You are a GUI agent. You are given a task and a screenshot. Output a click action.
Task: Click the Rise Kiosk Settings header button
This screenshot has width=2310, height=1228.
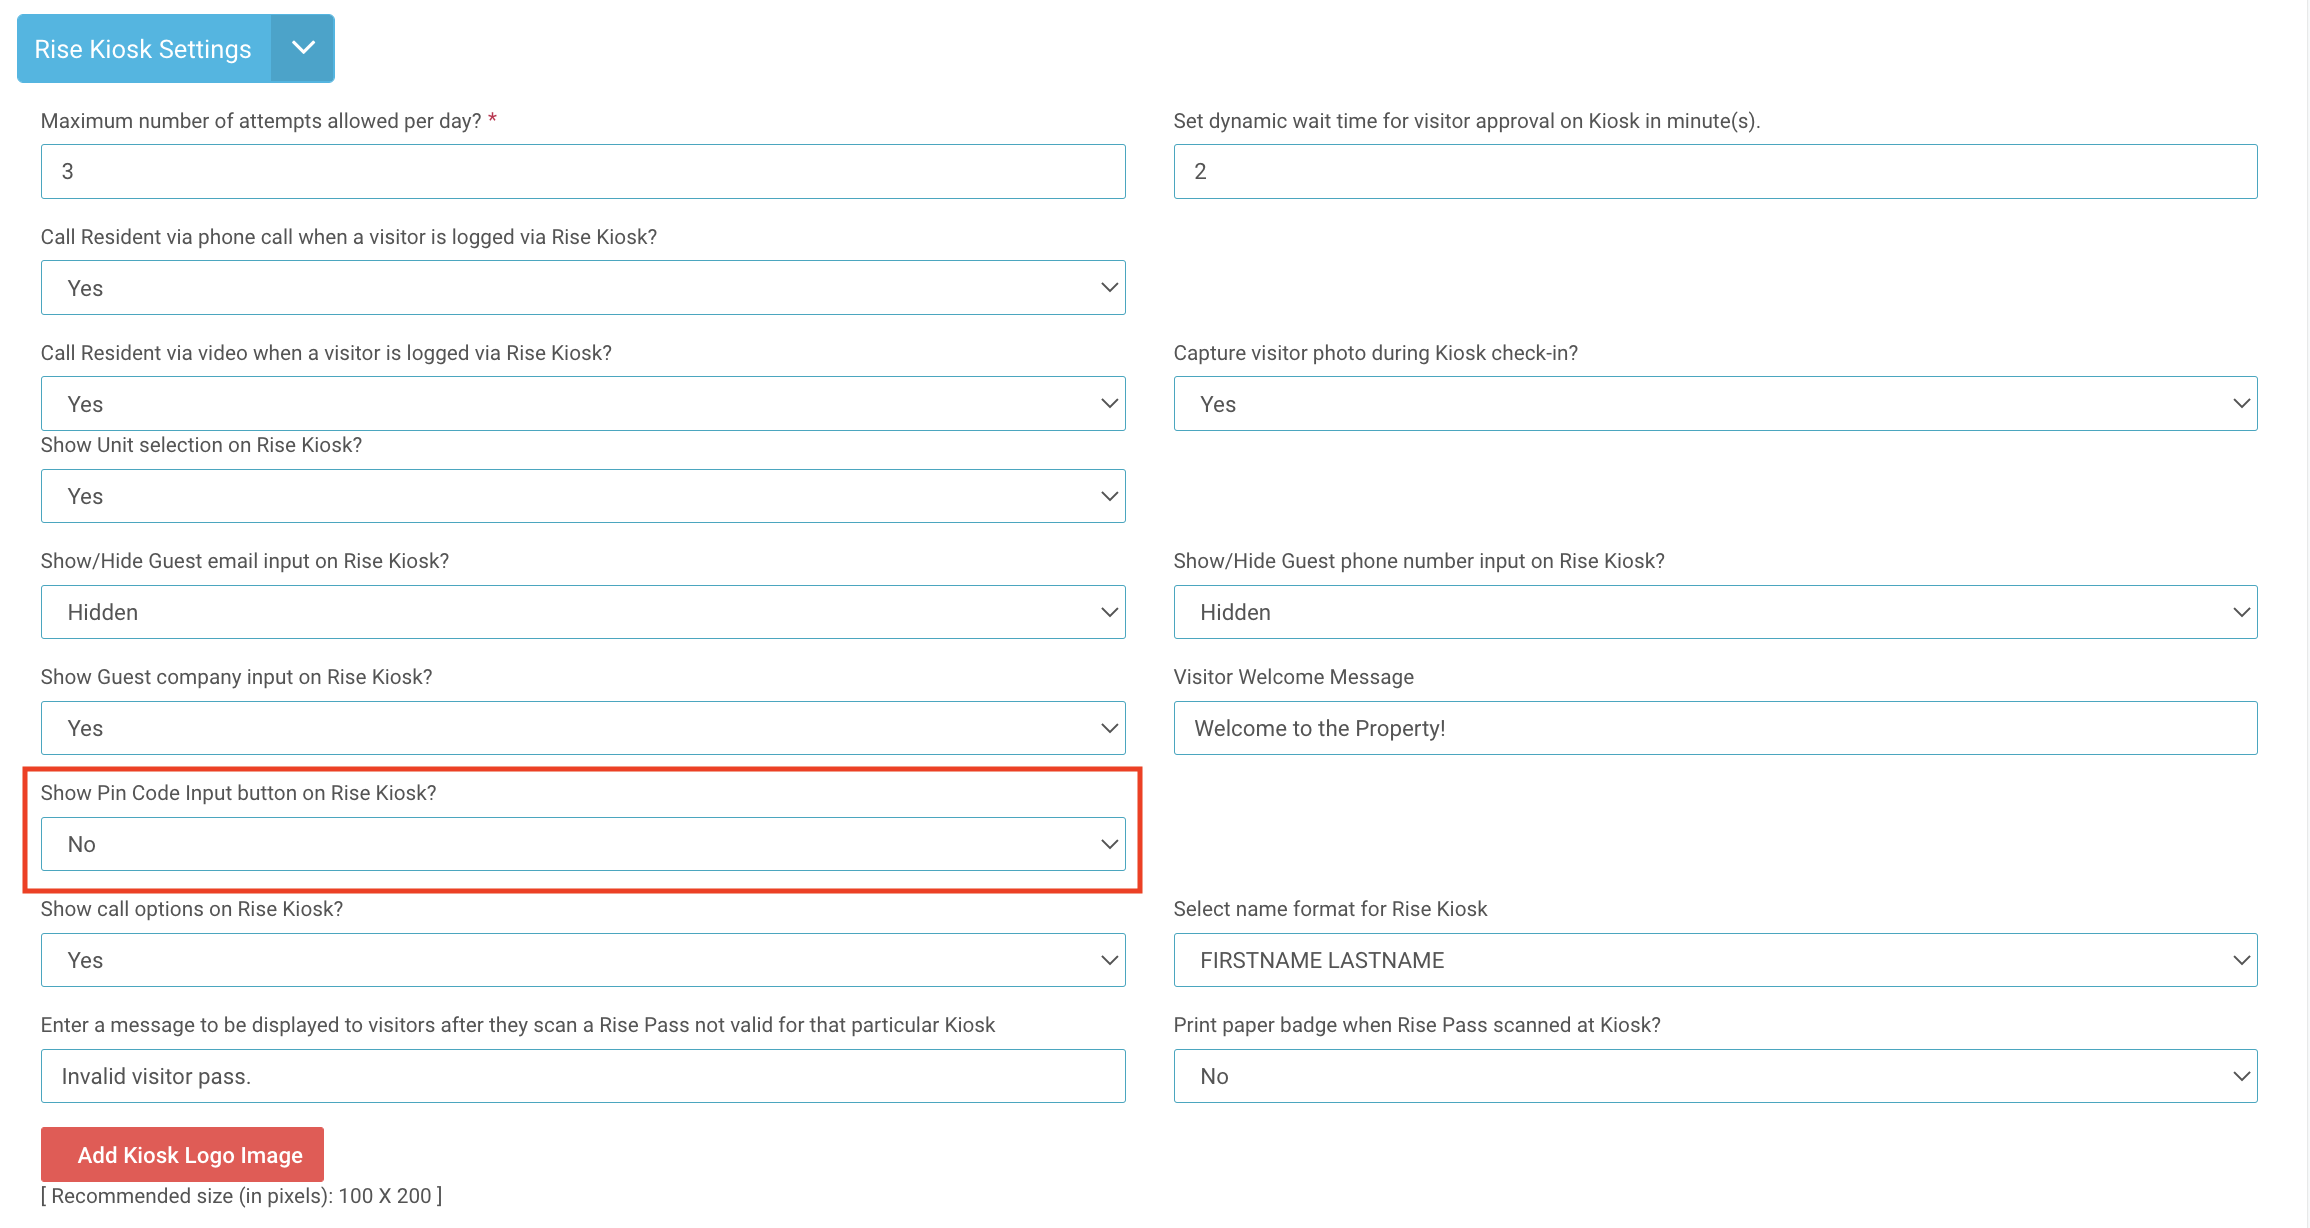pyautogui.click(x=143, y=49)
